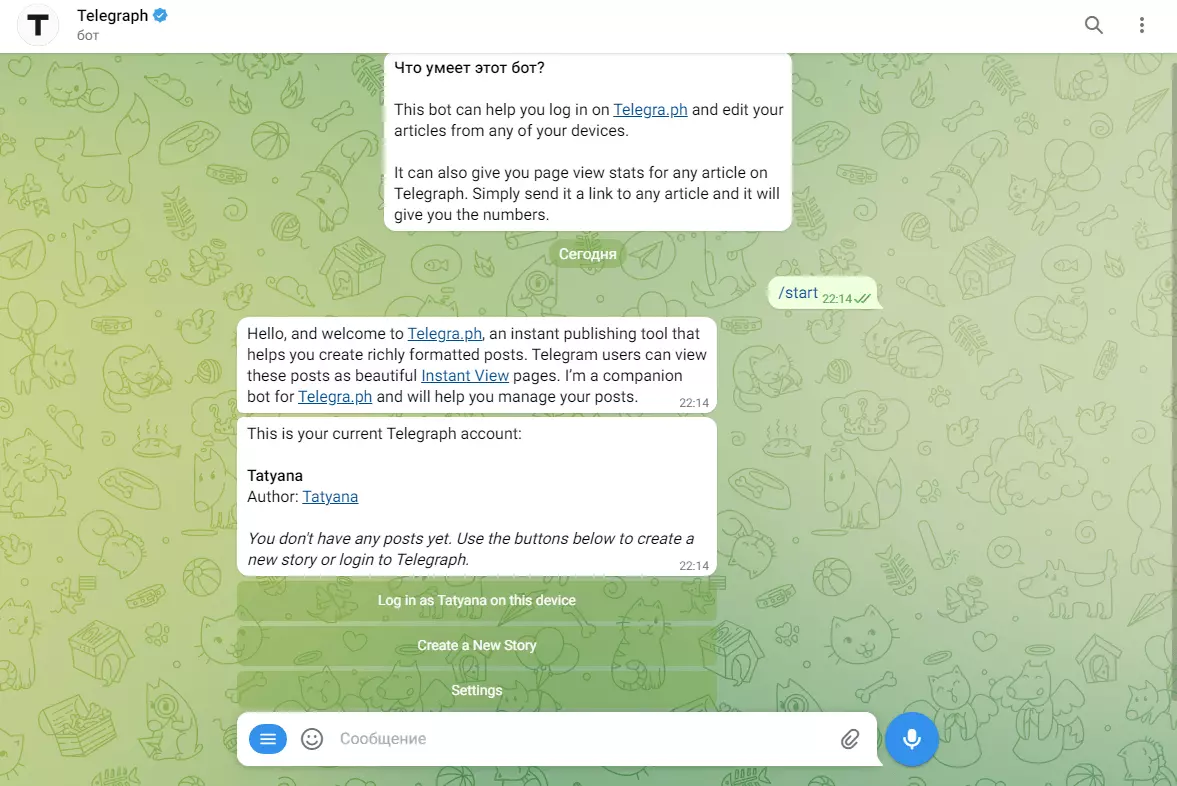Click Log in as Tatyana on this device
The image size is (1177, 786).
point(477,601)
